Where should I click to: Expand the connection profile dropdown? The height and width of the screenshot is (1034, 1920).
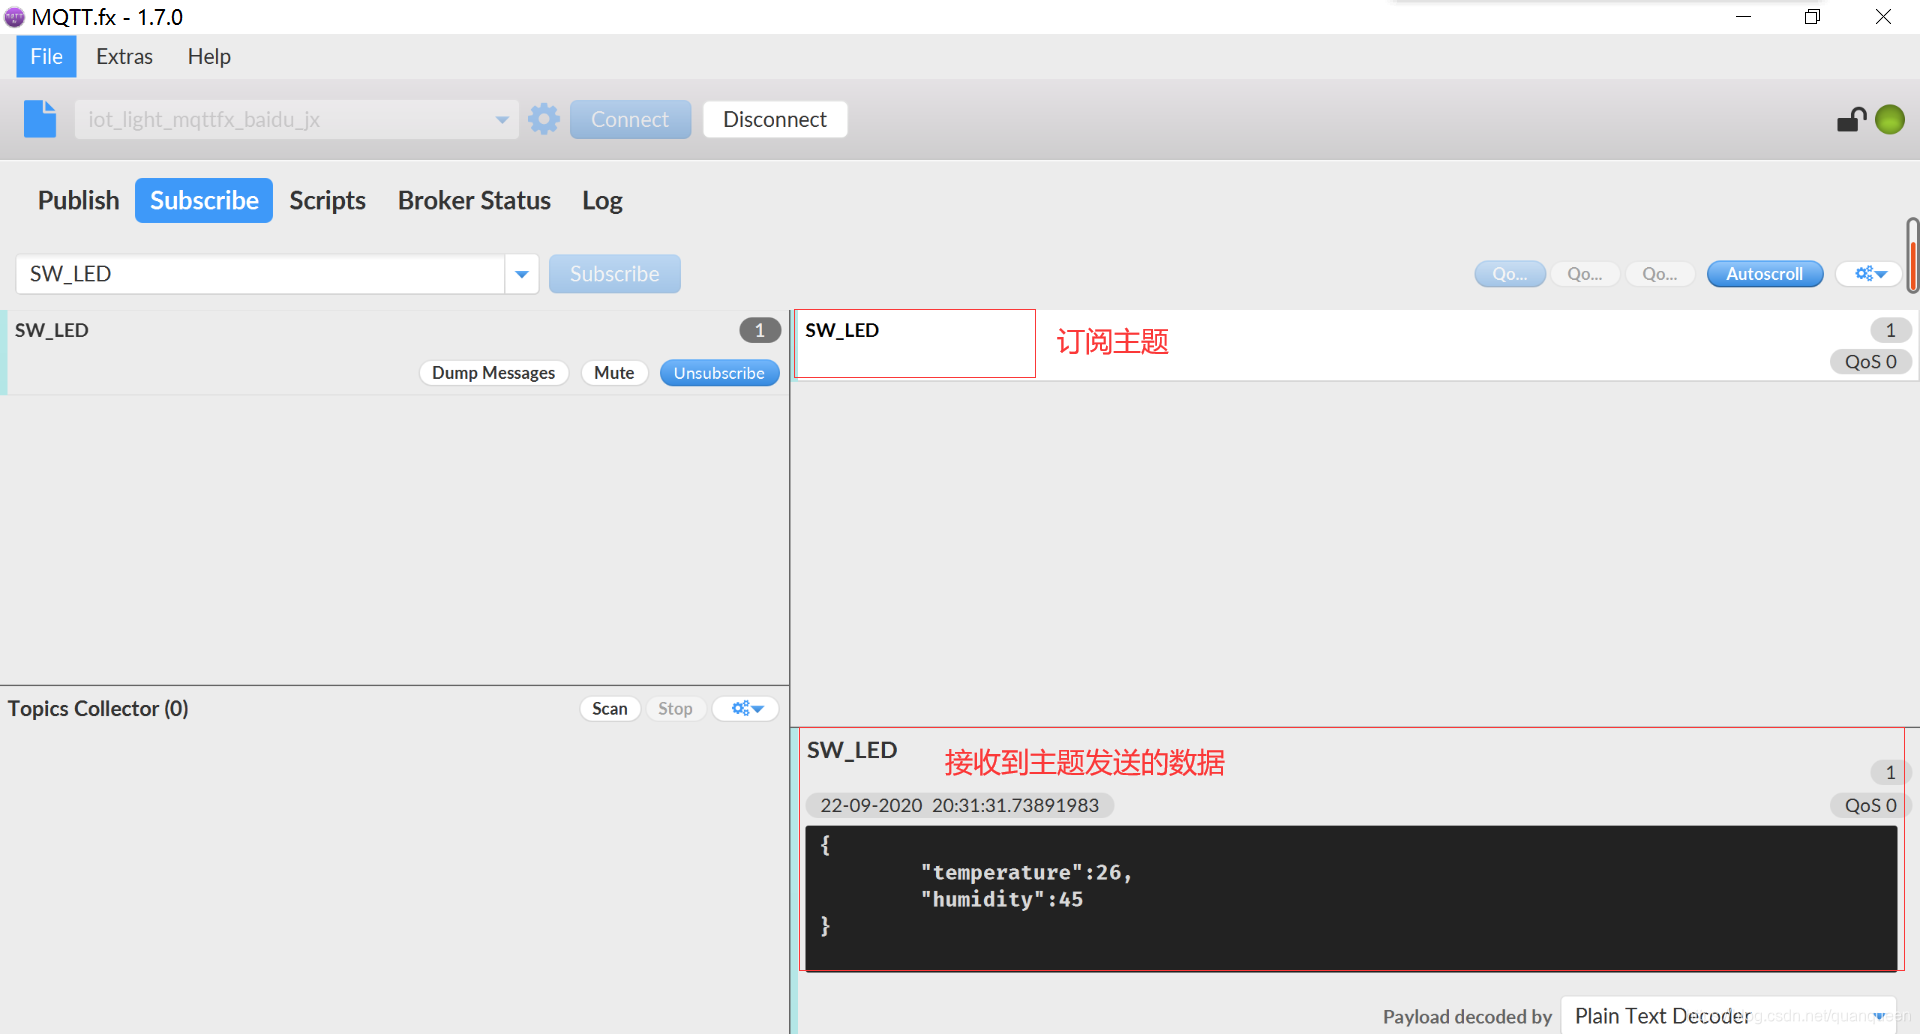tap(502, 119)
